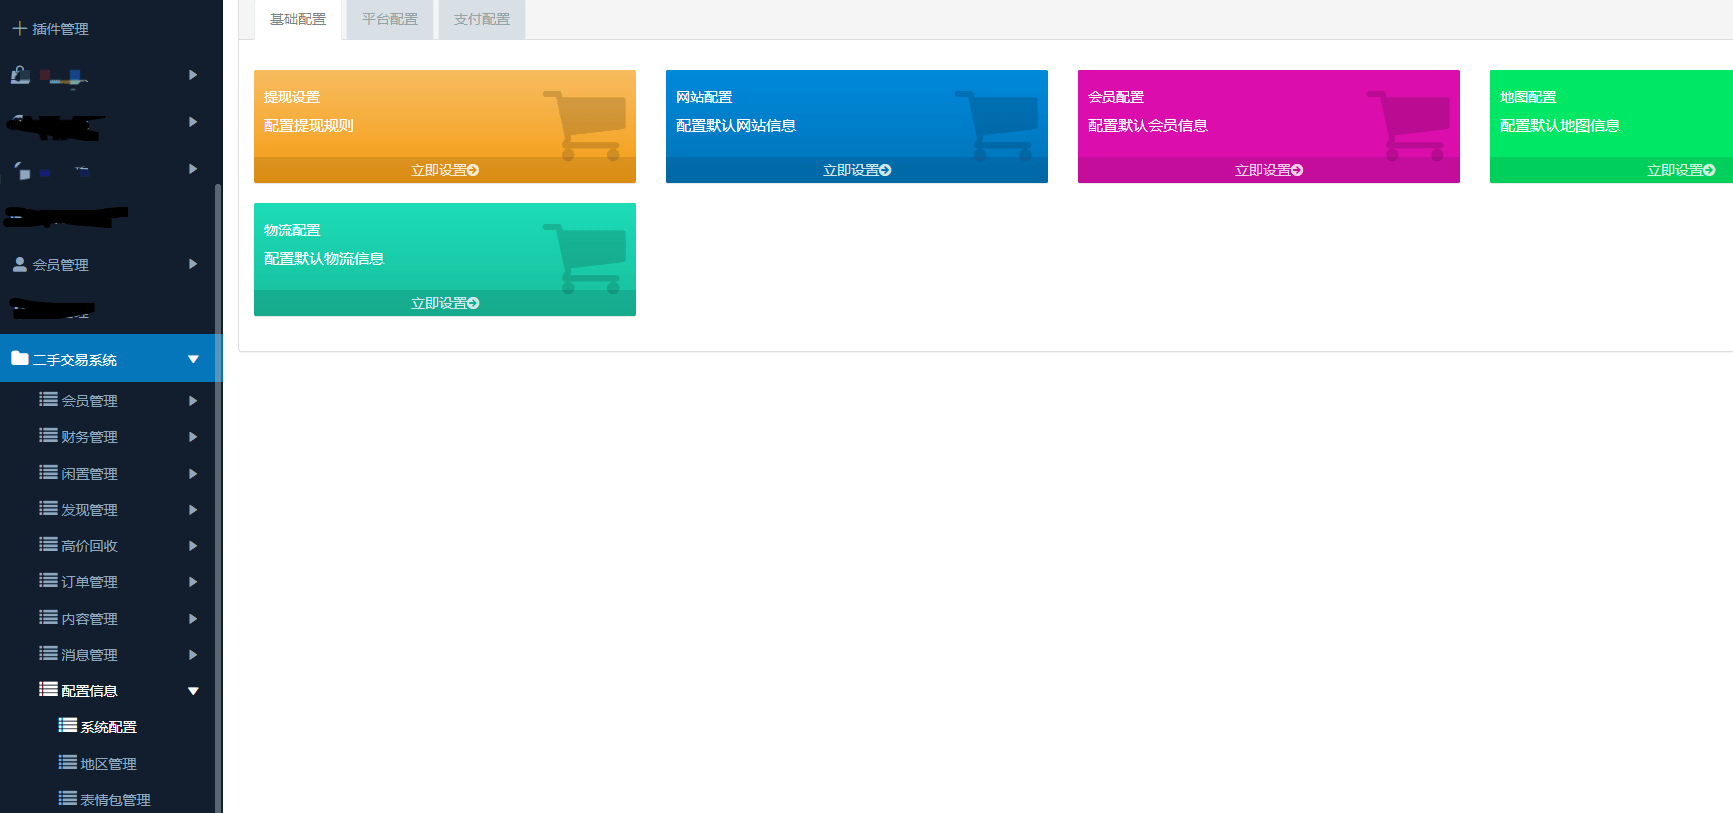
Task: Expand the 财务管理 submenu arrow
Action: [193, 437]
